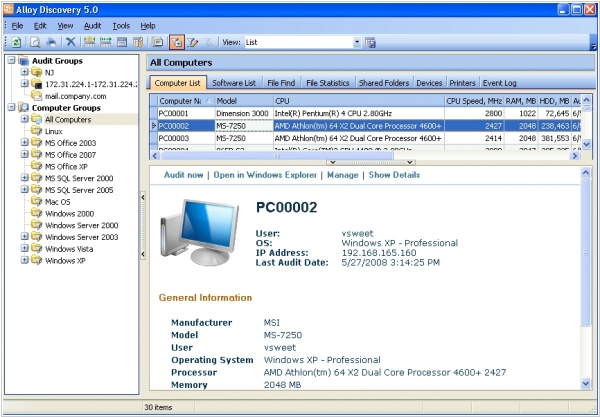Click the large PC00002 computer image
This screenshot has width=600, height=417.
tap(199, 232)
